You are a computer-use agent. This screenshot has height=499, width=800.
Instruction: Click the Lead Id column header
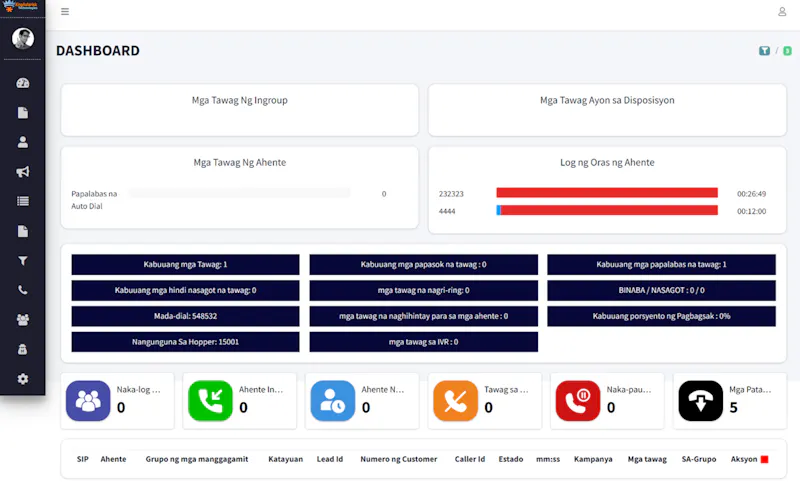[x=330, y=459]
